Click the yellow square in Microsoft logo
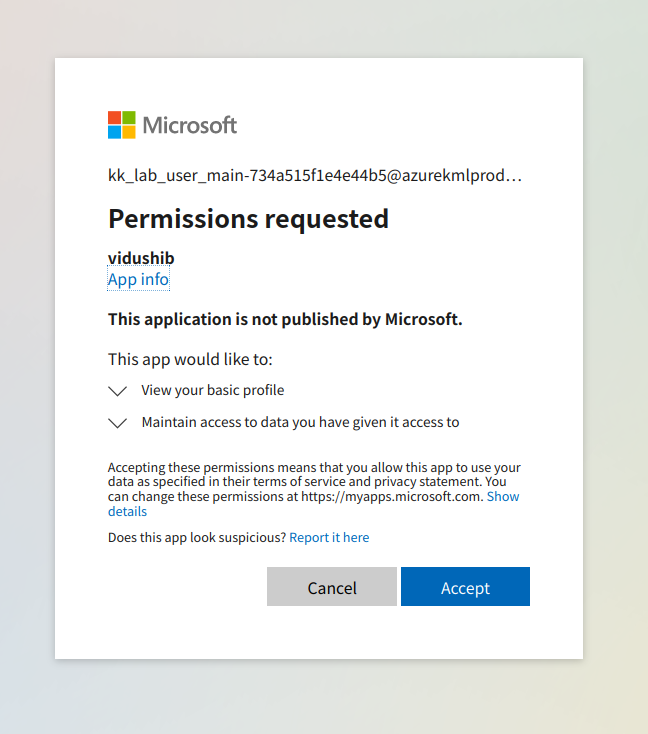 pyautogui.click(x=128, y=132)
